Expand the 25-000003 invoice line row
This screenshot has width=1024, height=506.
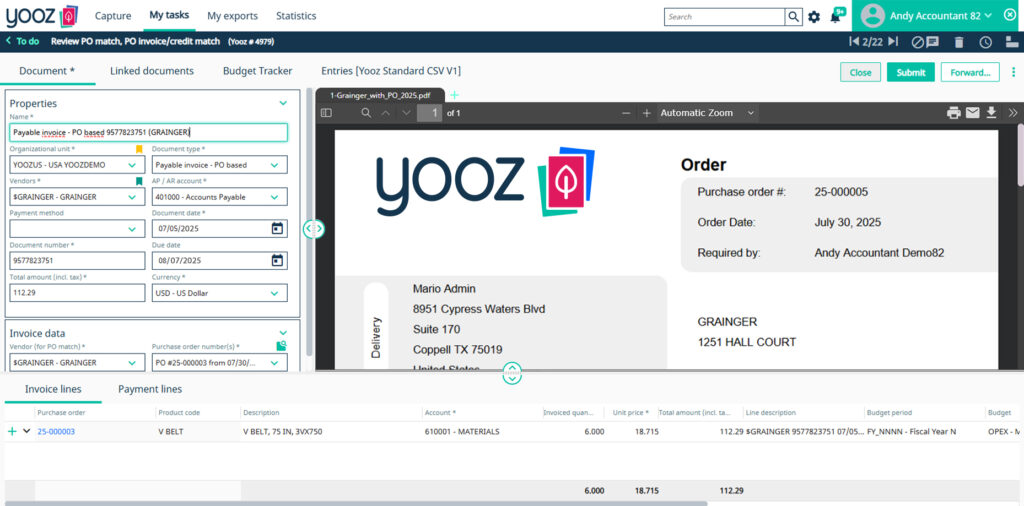click(27, 431)
